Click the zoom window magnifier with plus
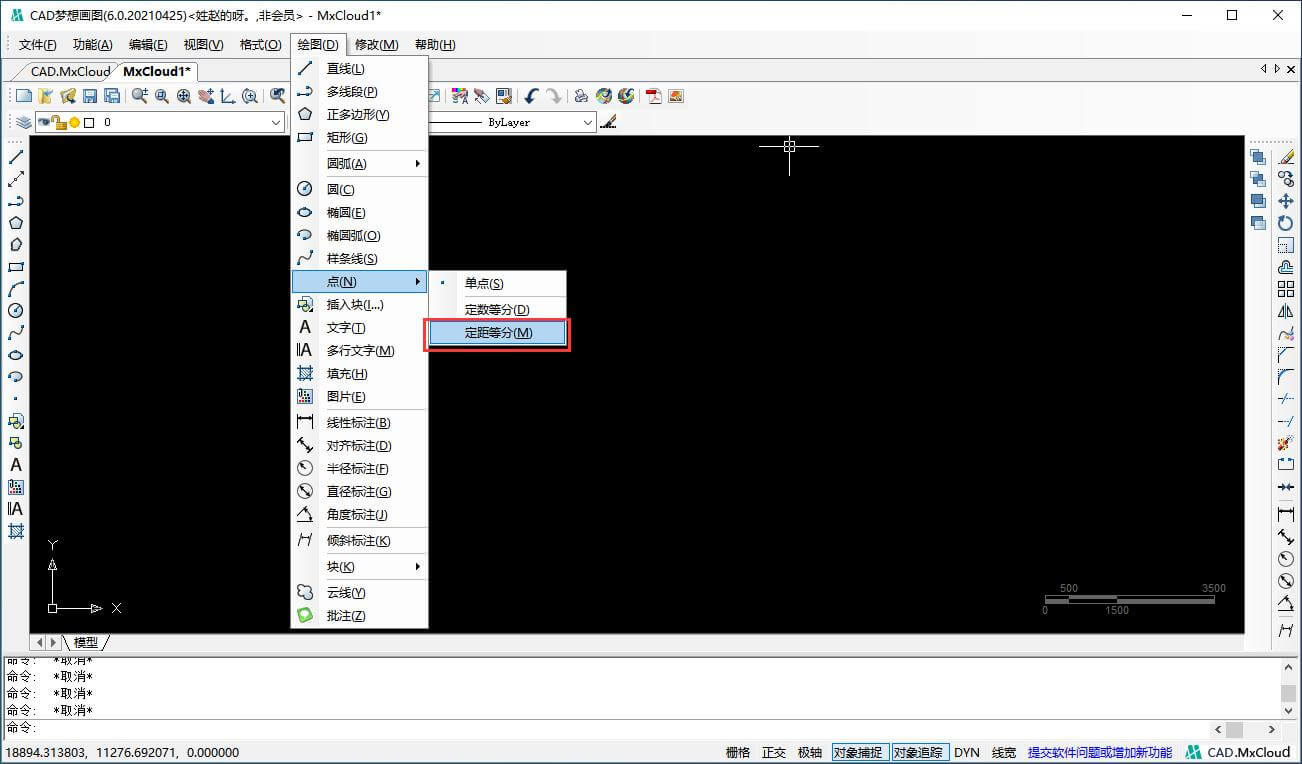1302x764 pixels. 140,96
